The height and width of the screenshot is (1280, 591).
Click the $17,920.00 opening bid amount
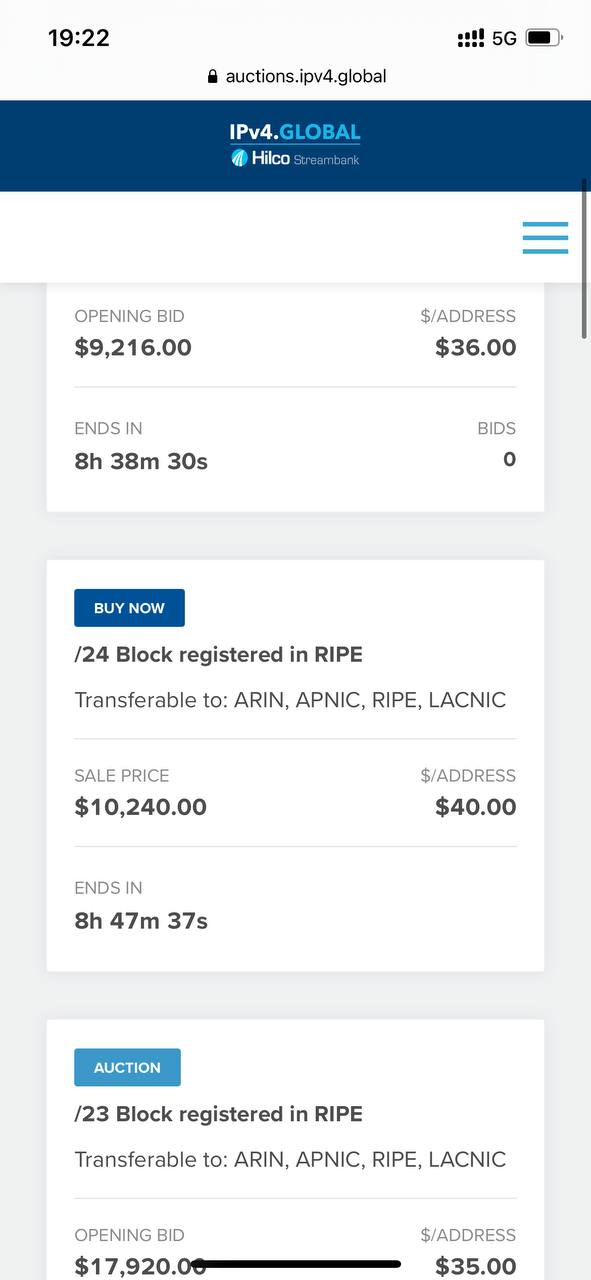point(140,1266)
